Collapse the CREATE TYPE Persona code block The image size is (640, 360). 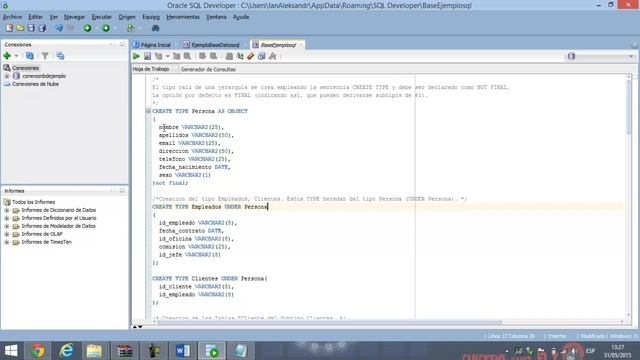tap(149, 111)
